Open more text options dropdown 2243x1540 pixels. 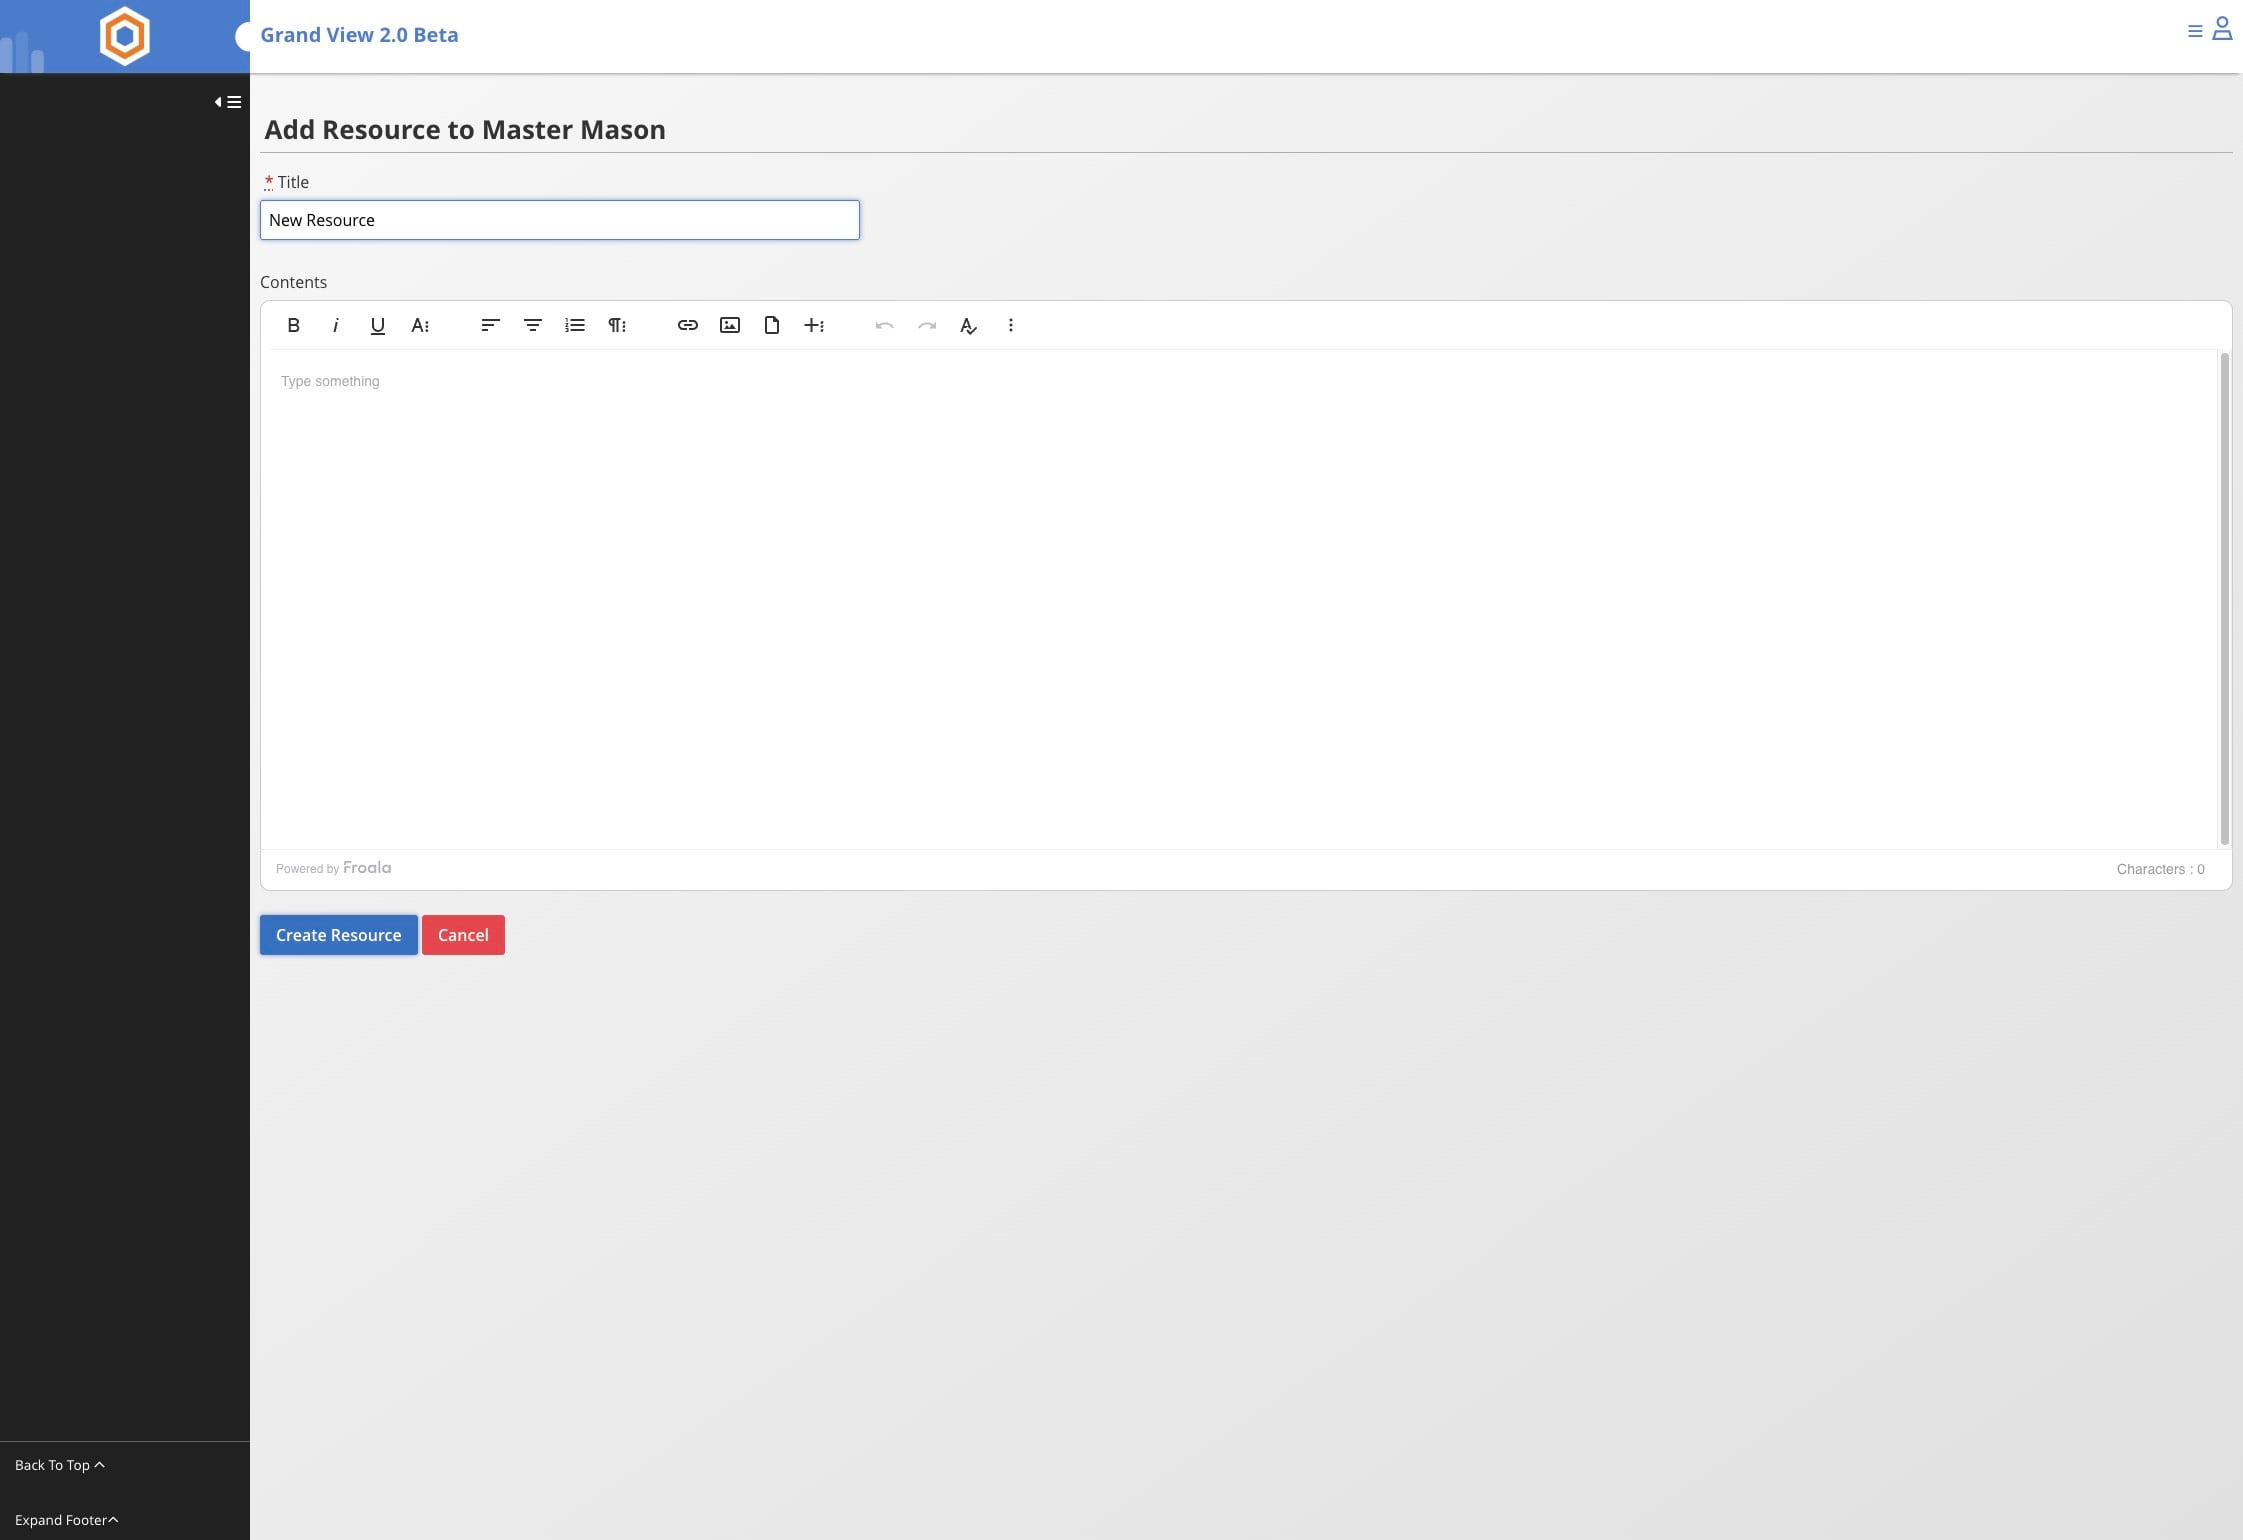[x=420, y=325]
